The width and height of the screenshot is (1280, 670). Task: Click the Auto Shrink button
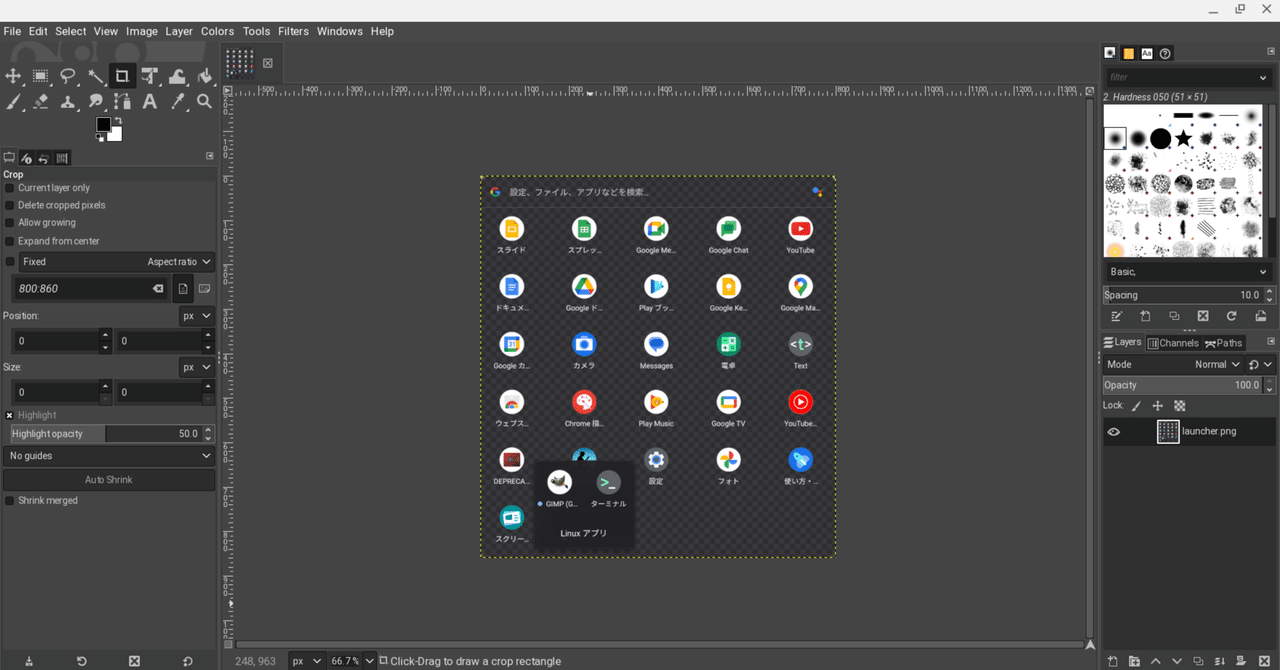coord(109,480)
